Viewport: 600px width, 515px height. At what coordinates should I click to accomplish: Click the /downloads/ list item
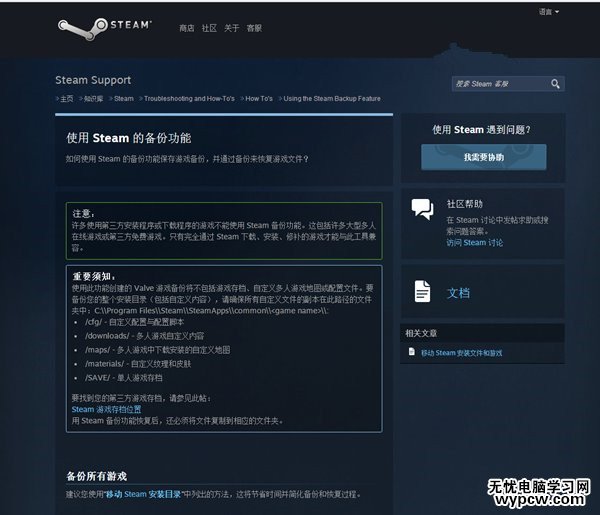(144, 336)
